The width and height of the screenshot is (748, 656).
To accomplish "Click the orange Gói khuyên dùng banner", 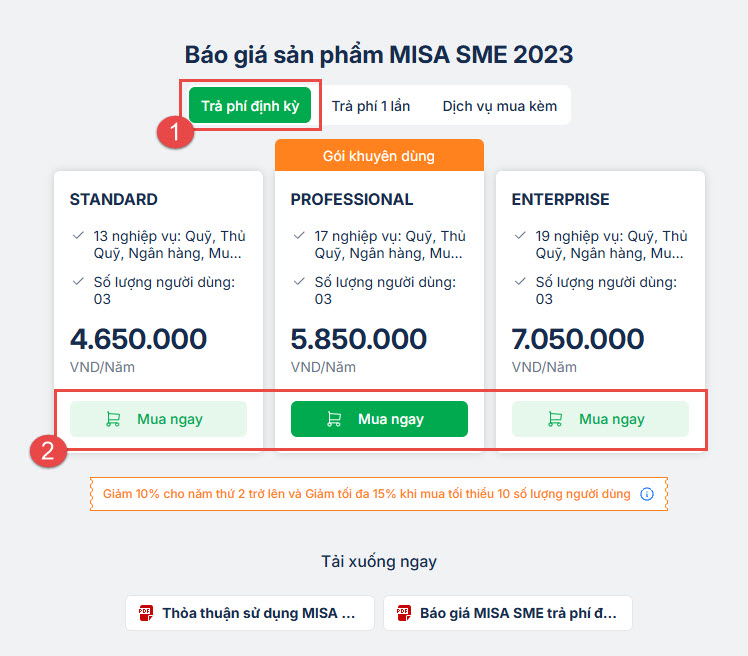I will [379, 156].
